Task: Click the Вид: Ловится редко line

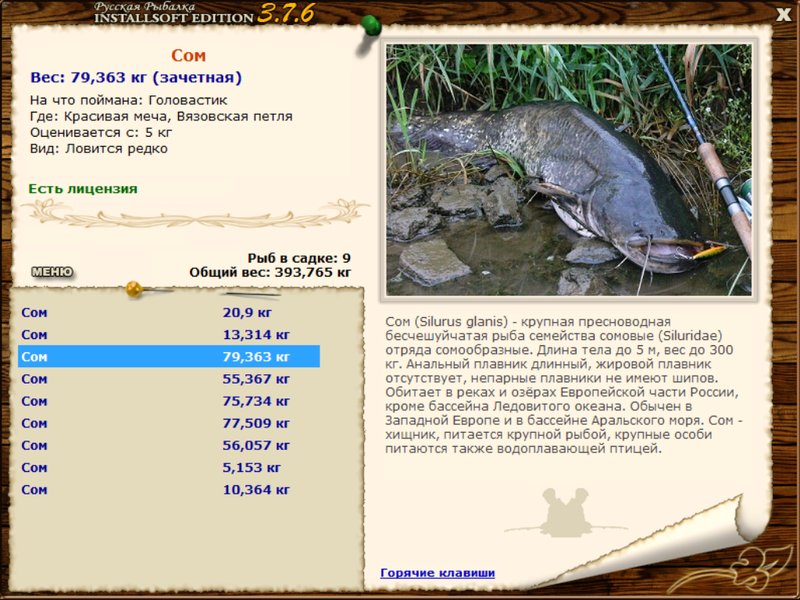Action: point(98,148)
